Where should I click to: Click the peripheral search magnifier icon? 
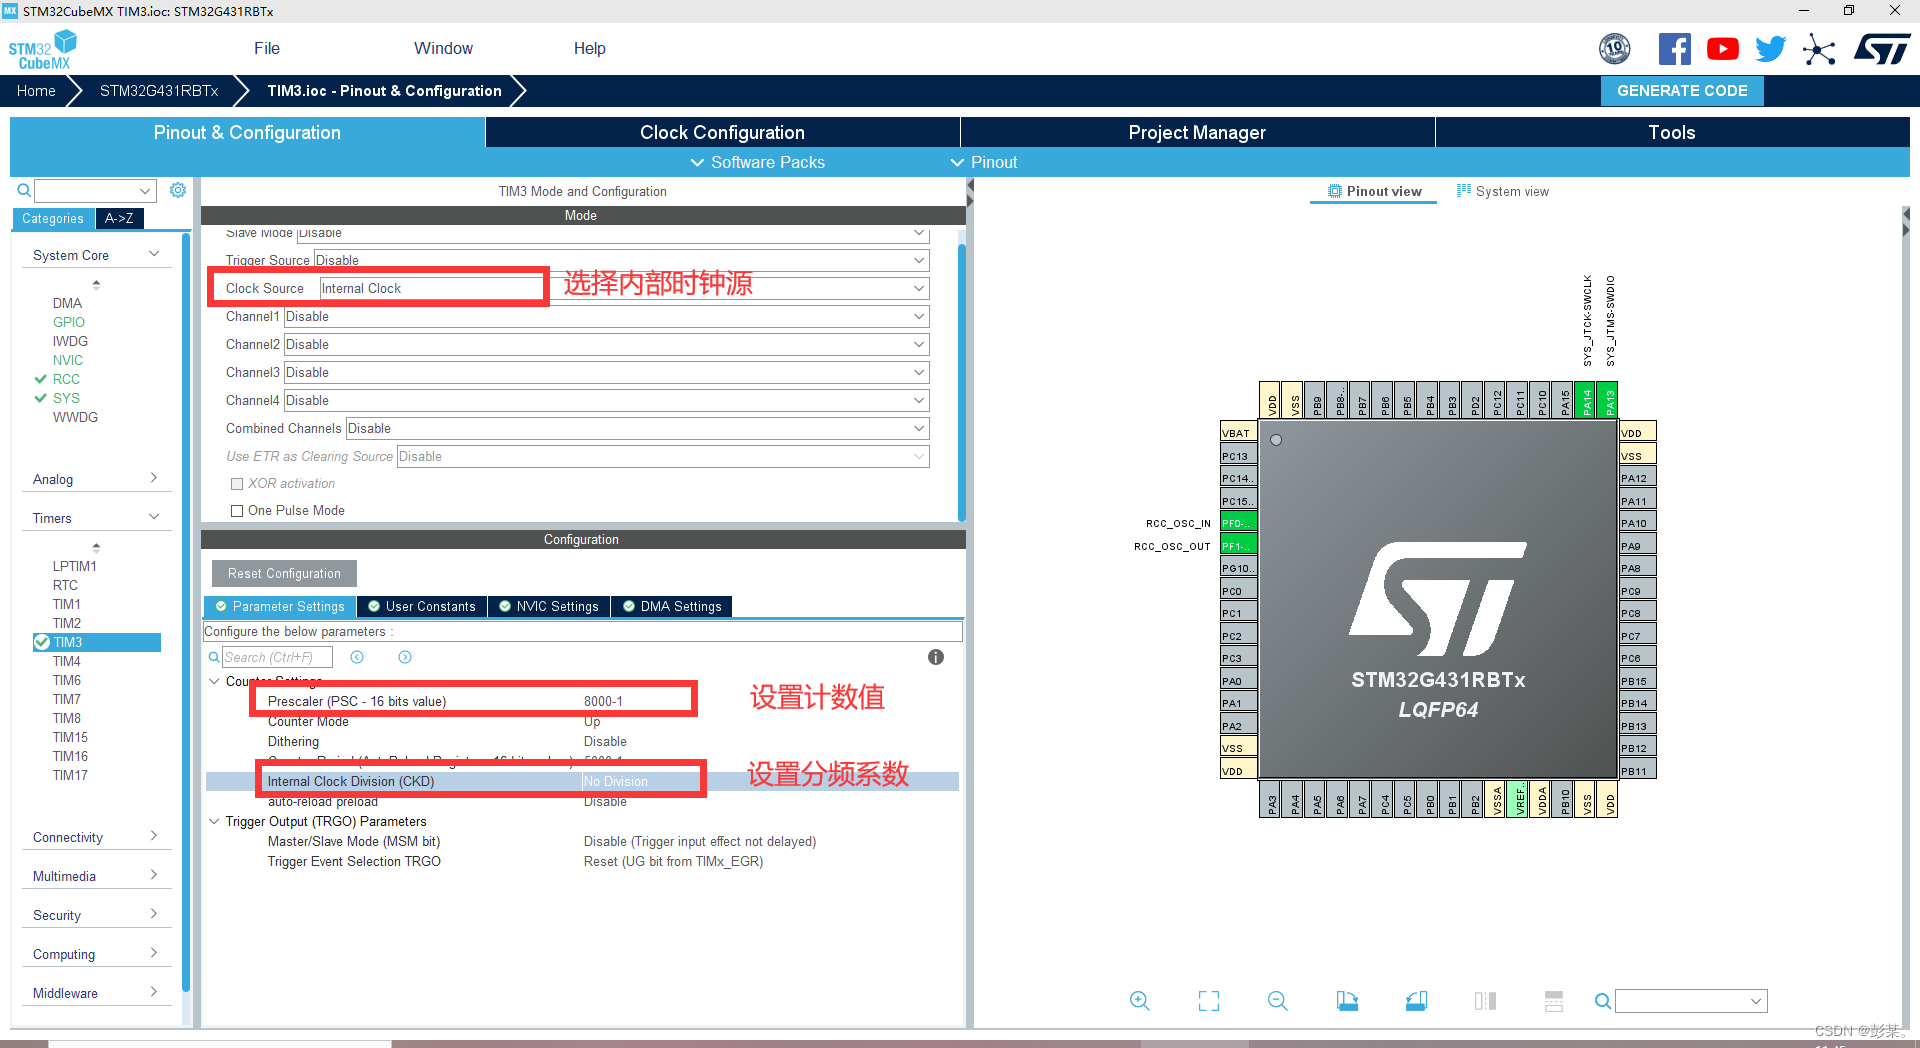(24, 190)
